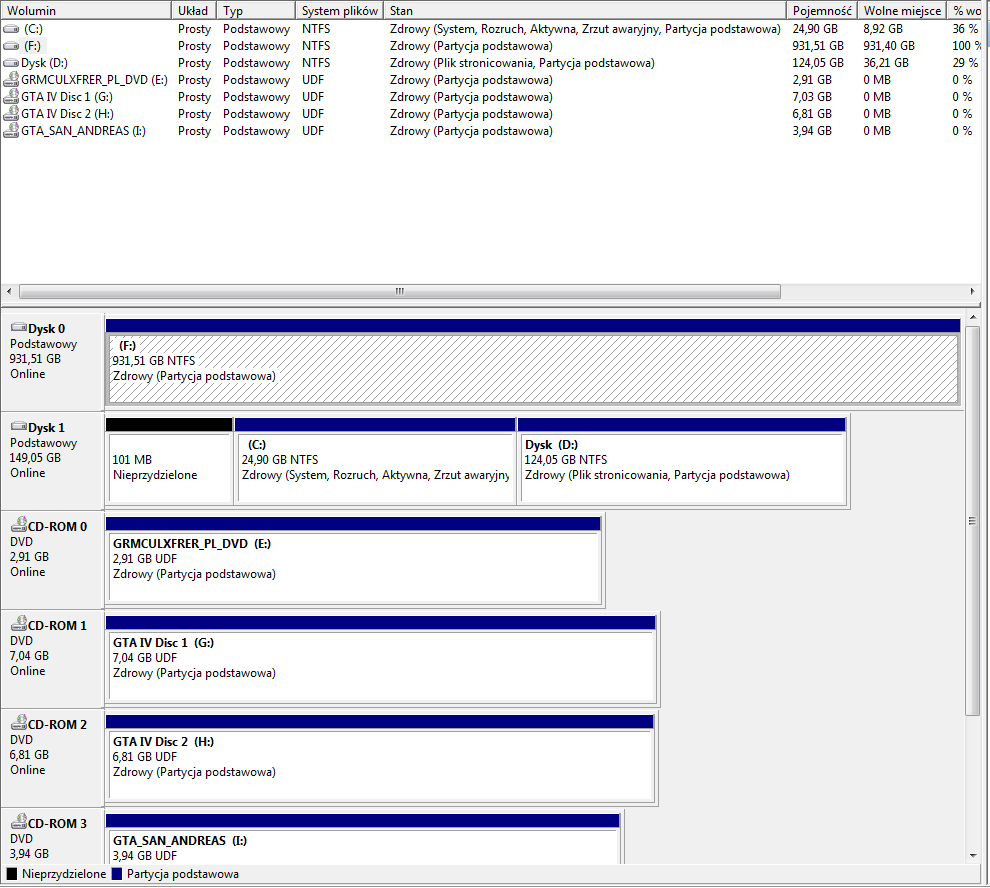
Task: Click the black Nieprzydzielone legend swatch
Action: [x=11, y=874]
